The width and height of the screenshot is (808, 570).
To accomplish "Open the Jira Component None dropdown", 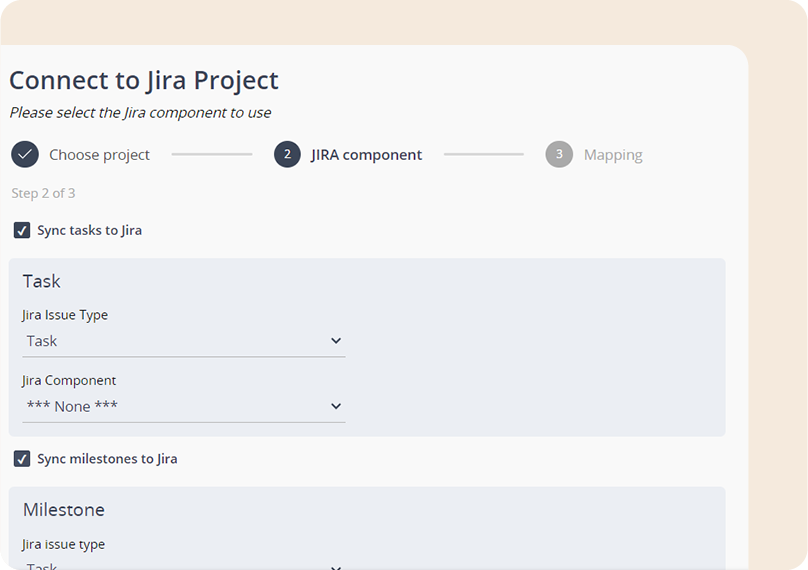I will (184, 407).
